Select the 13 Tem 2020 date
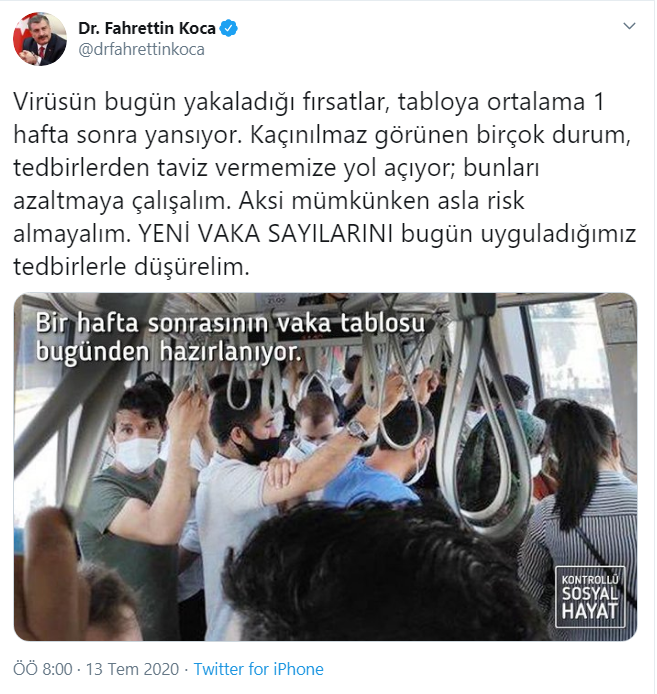Screen dimensions: 657x694 click(x=132, y=669)
